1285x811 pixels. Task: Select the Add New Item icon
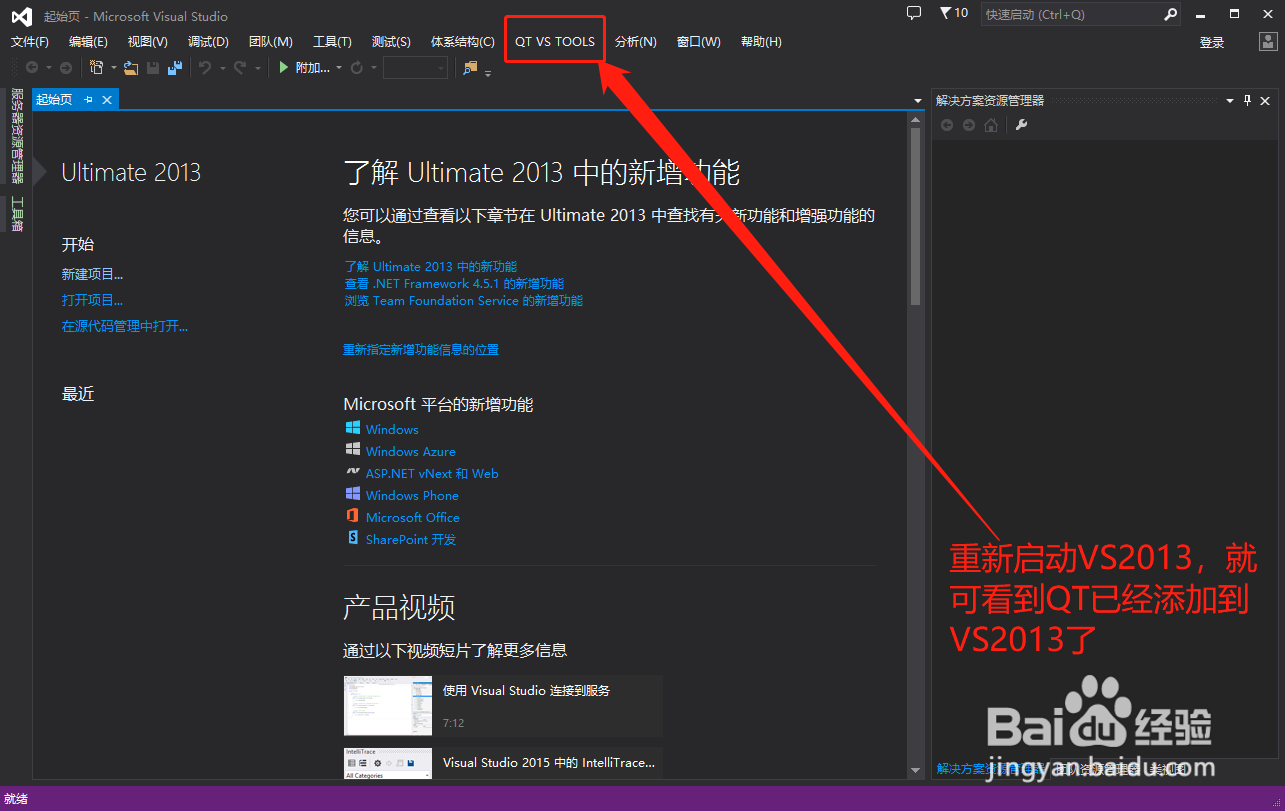(x=96, y=69)
